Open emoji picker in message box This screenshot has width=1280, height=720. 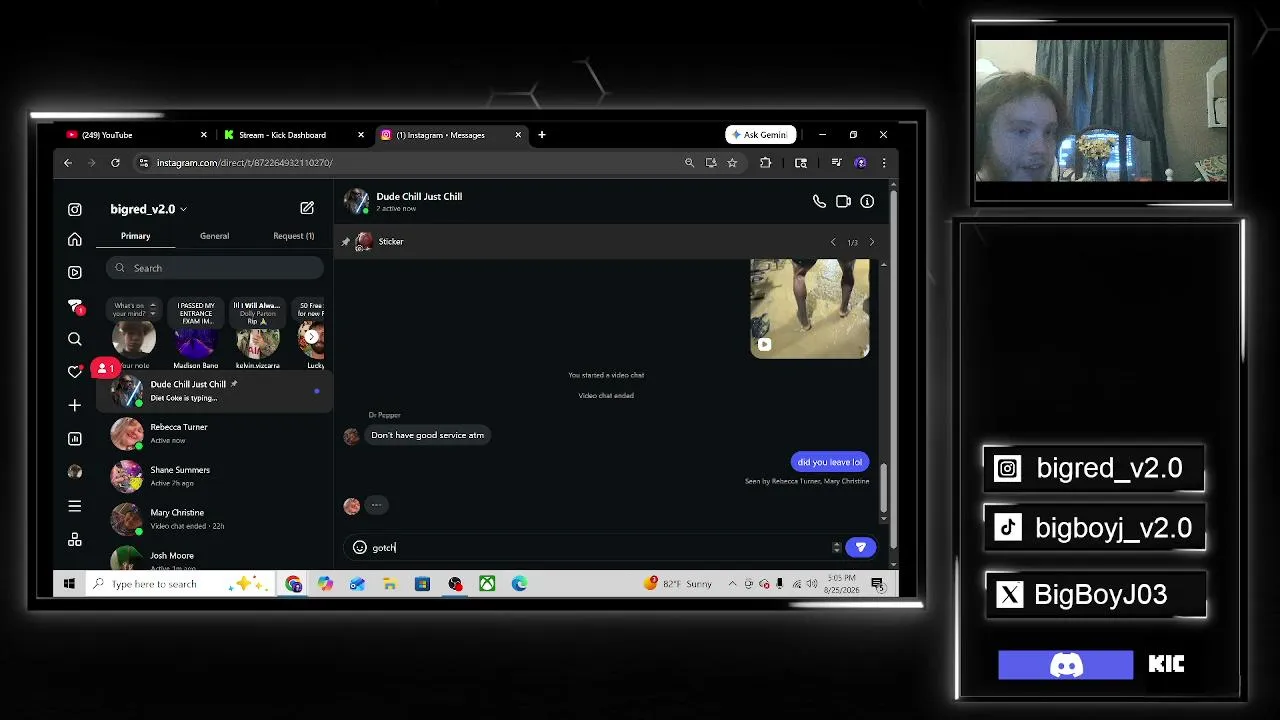[360, 547]
